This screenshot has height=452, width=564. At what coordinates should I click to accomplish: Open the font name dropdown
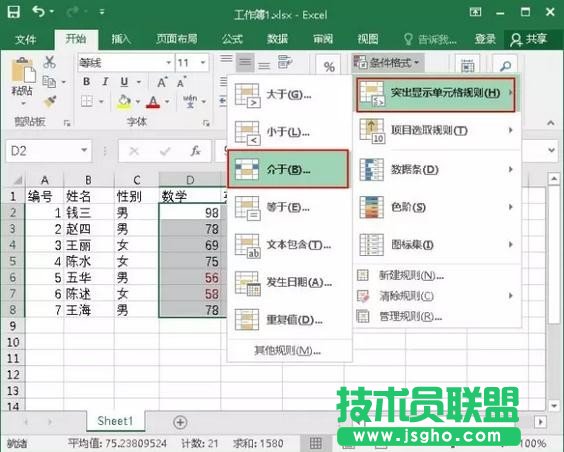(x=168, y=63)
